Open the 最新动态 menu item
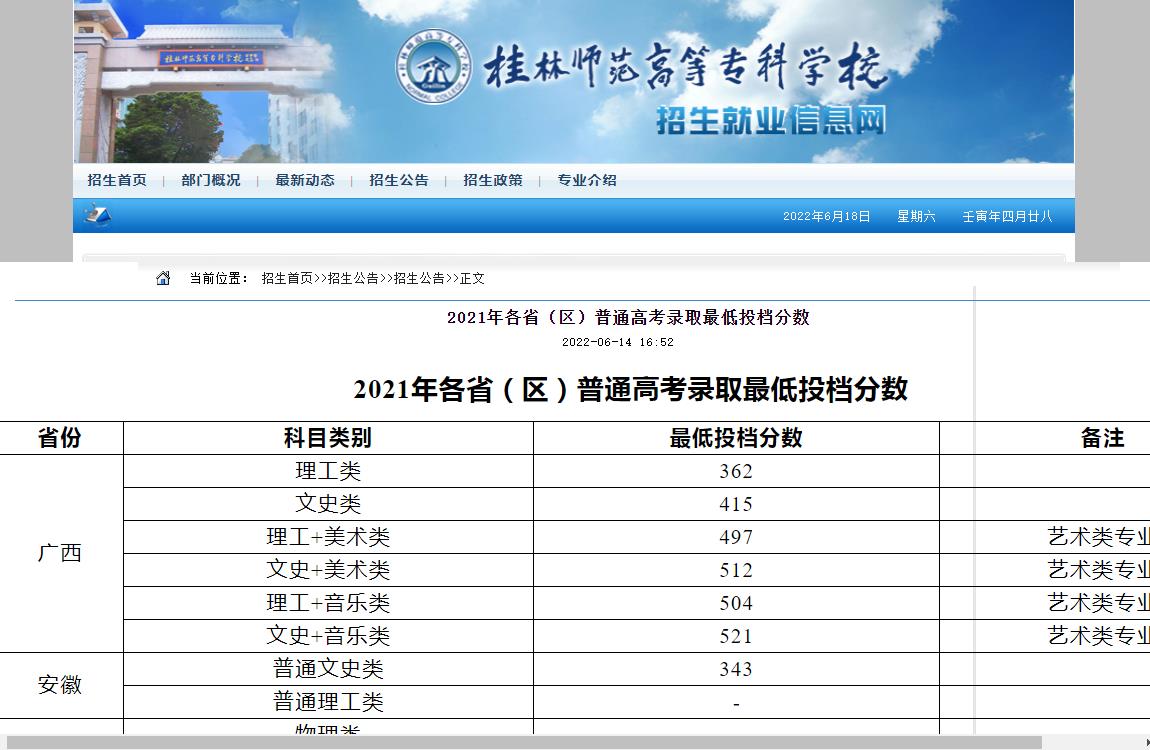 [x=304, y=180]
